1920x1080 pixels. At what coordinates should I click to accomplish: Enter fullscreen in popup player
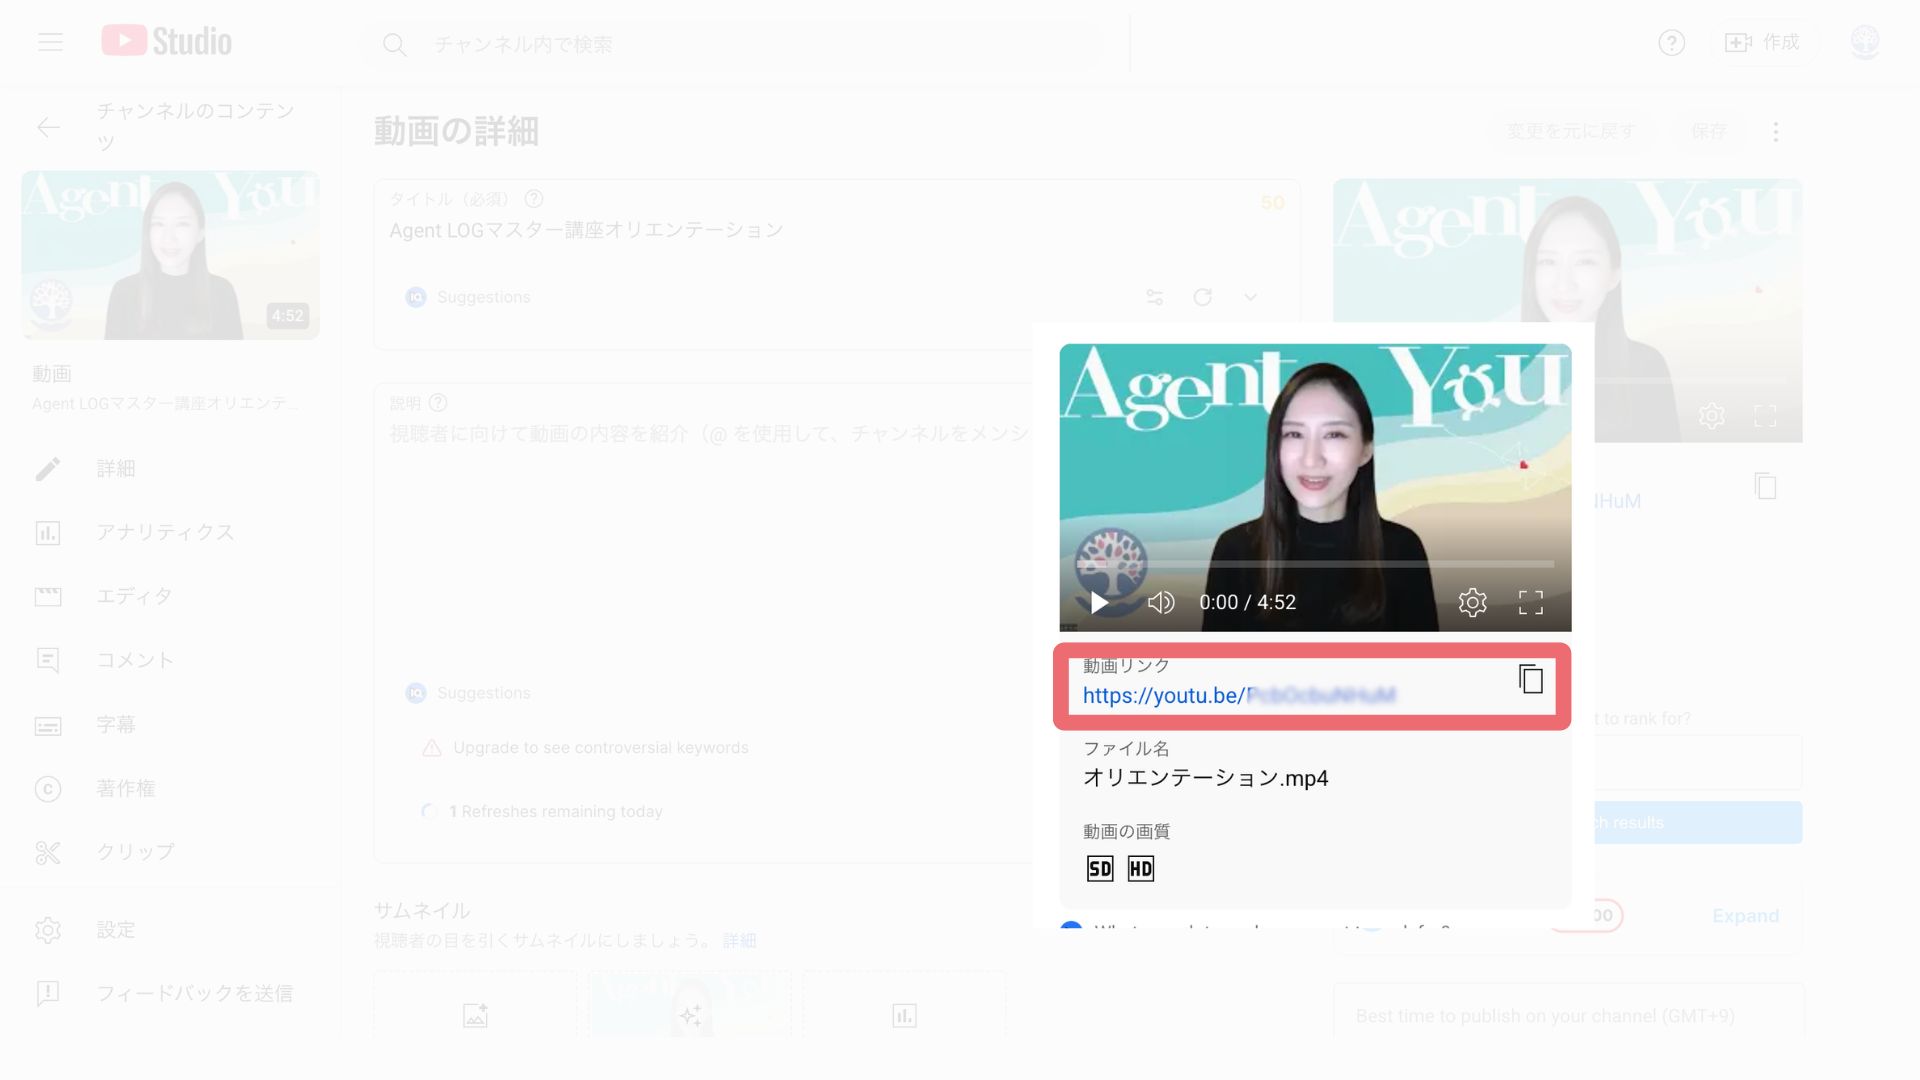pos(1530,602)
